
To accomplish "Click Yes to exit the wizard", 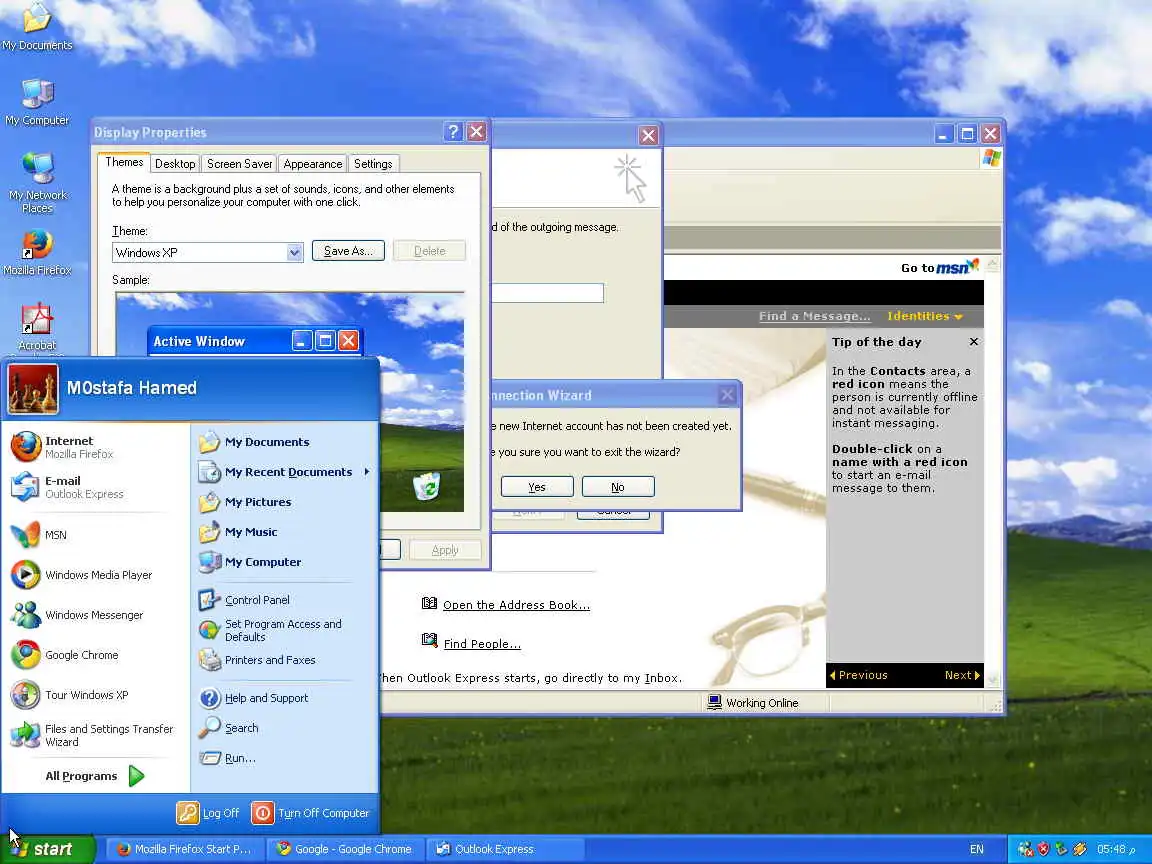I will click(x=537, y=487).
